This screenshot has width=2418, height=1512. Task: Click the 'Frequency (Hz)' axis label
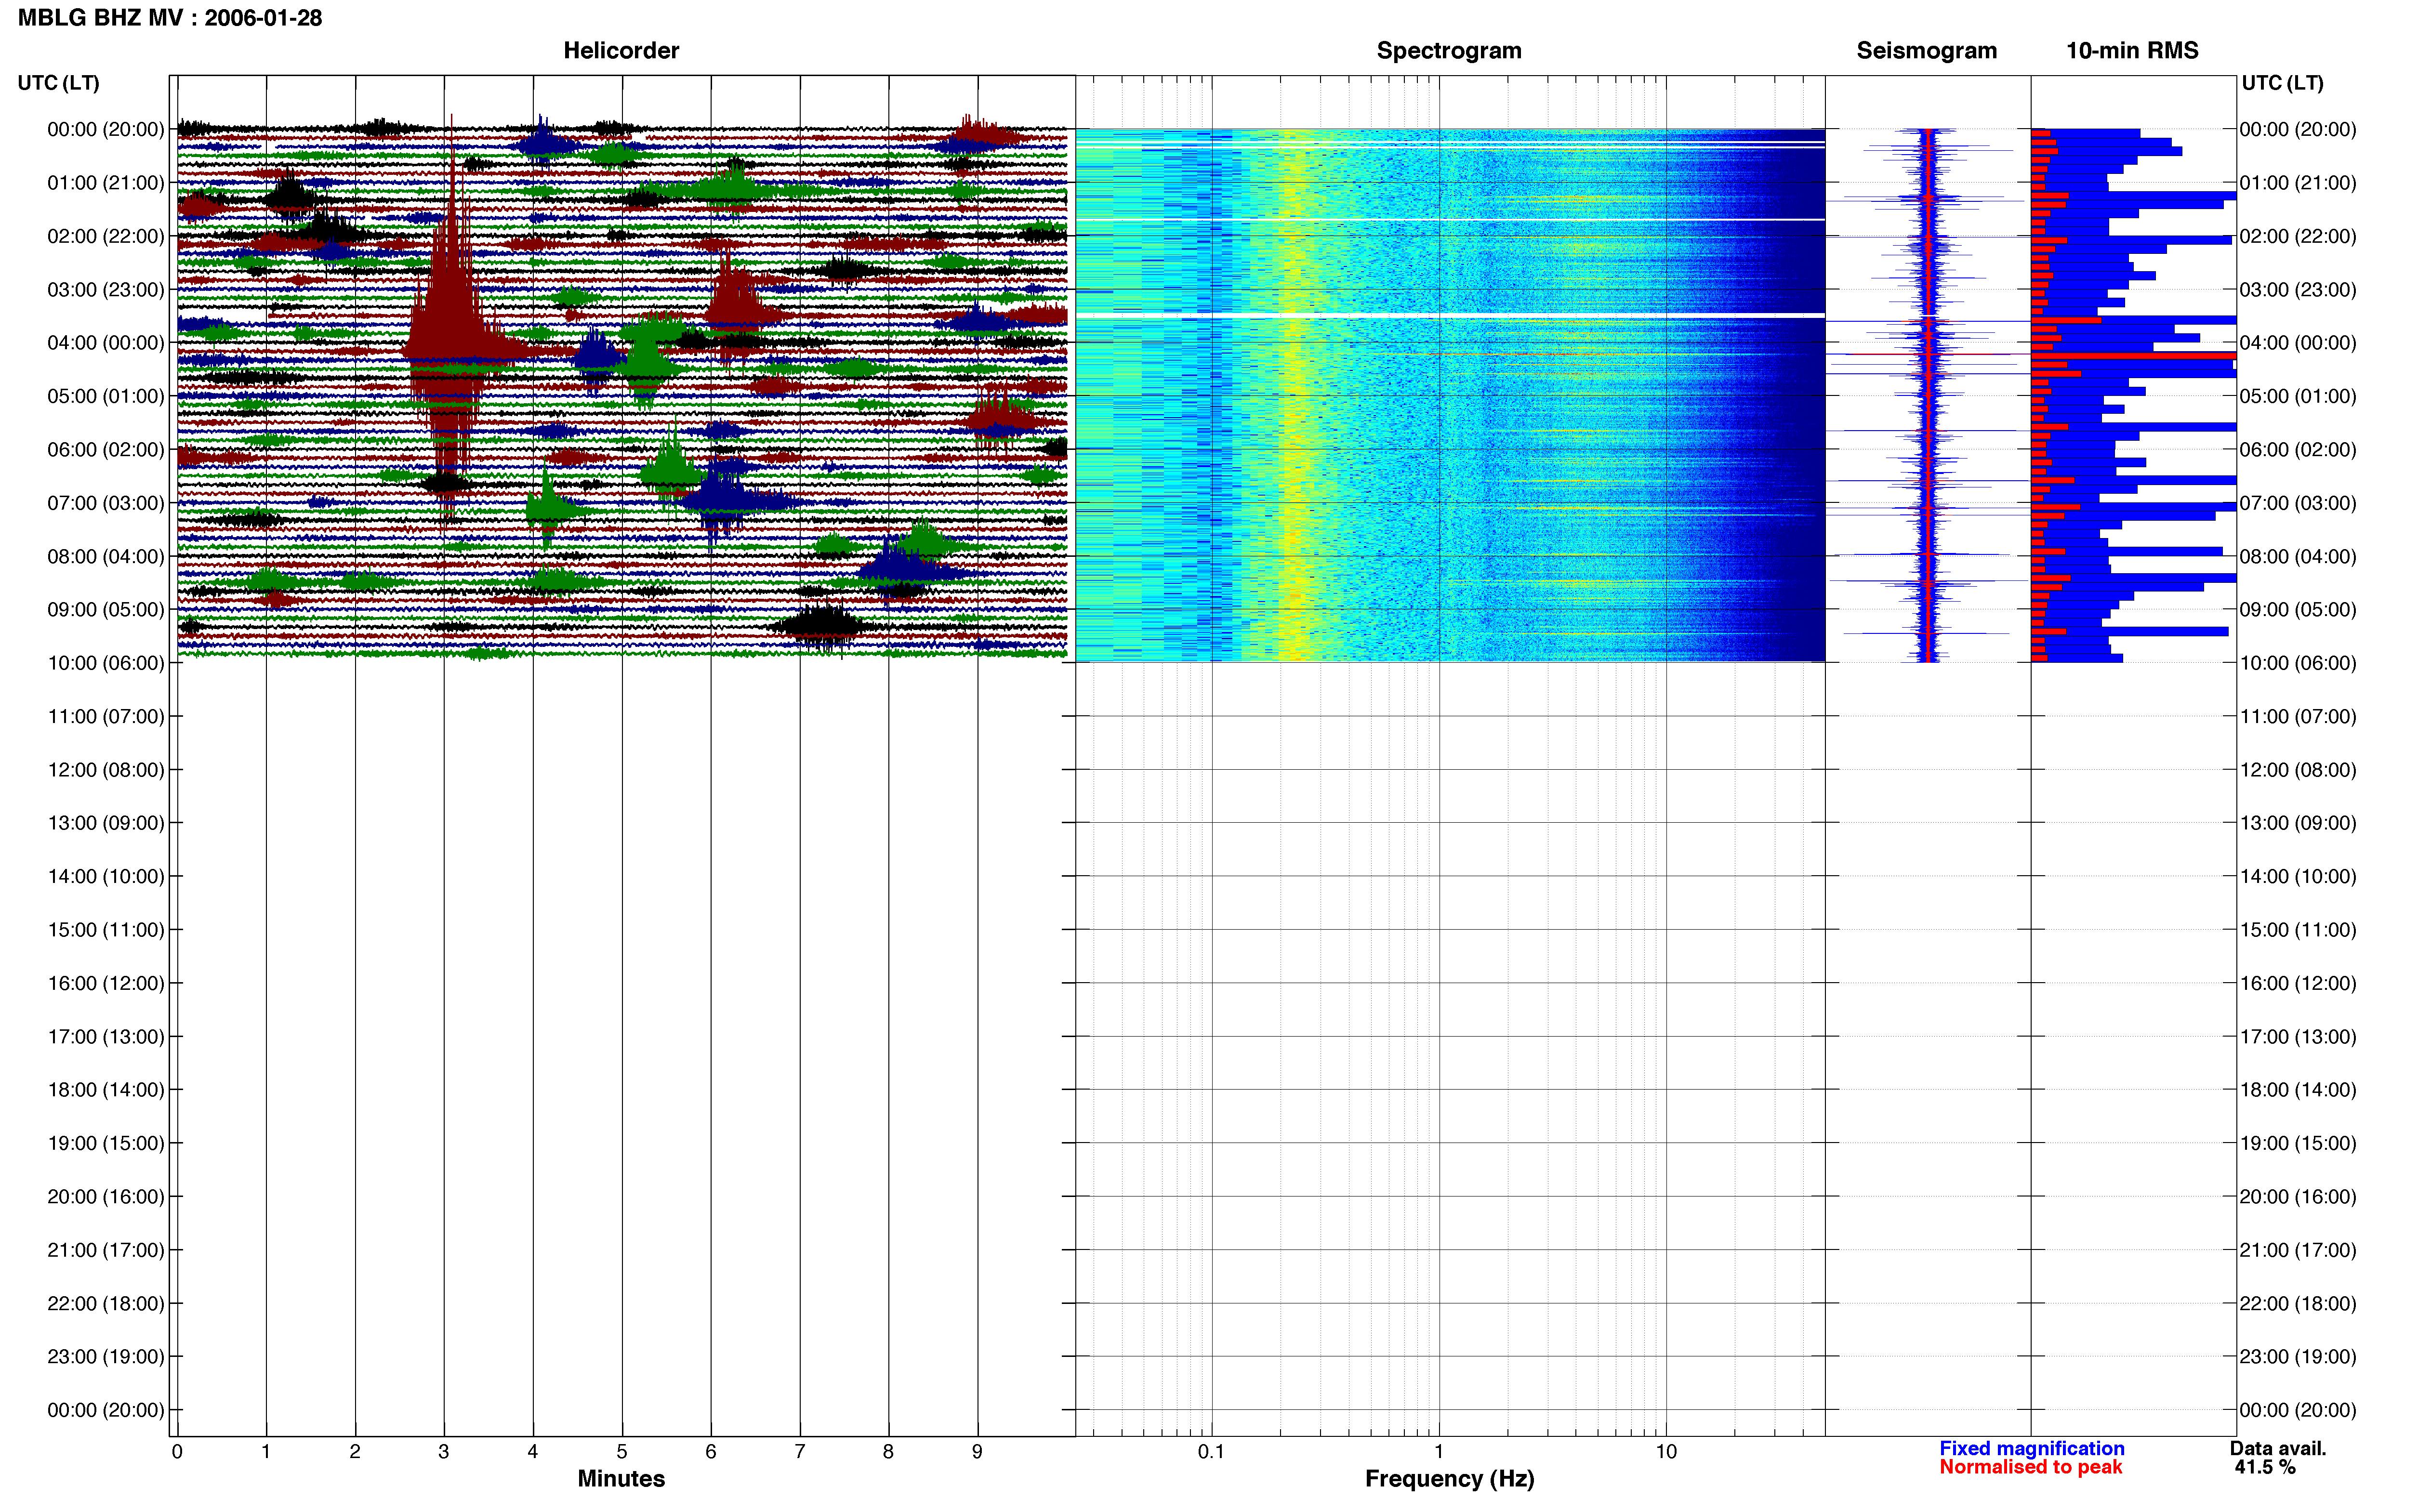pyautogui.click(x=1449, y=1479)
